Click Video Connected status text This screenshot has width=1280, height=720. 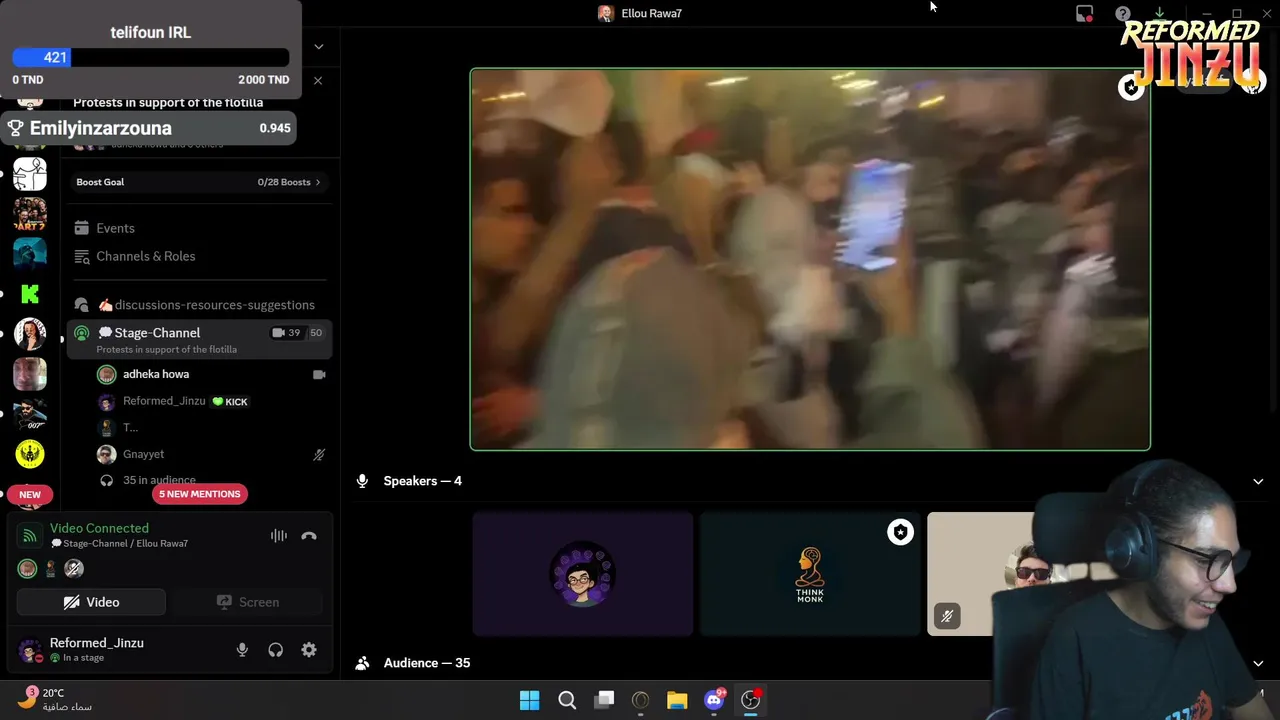click(x=99, y=528)
